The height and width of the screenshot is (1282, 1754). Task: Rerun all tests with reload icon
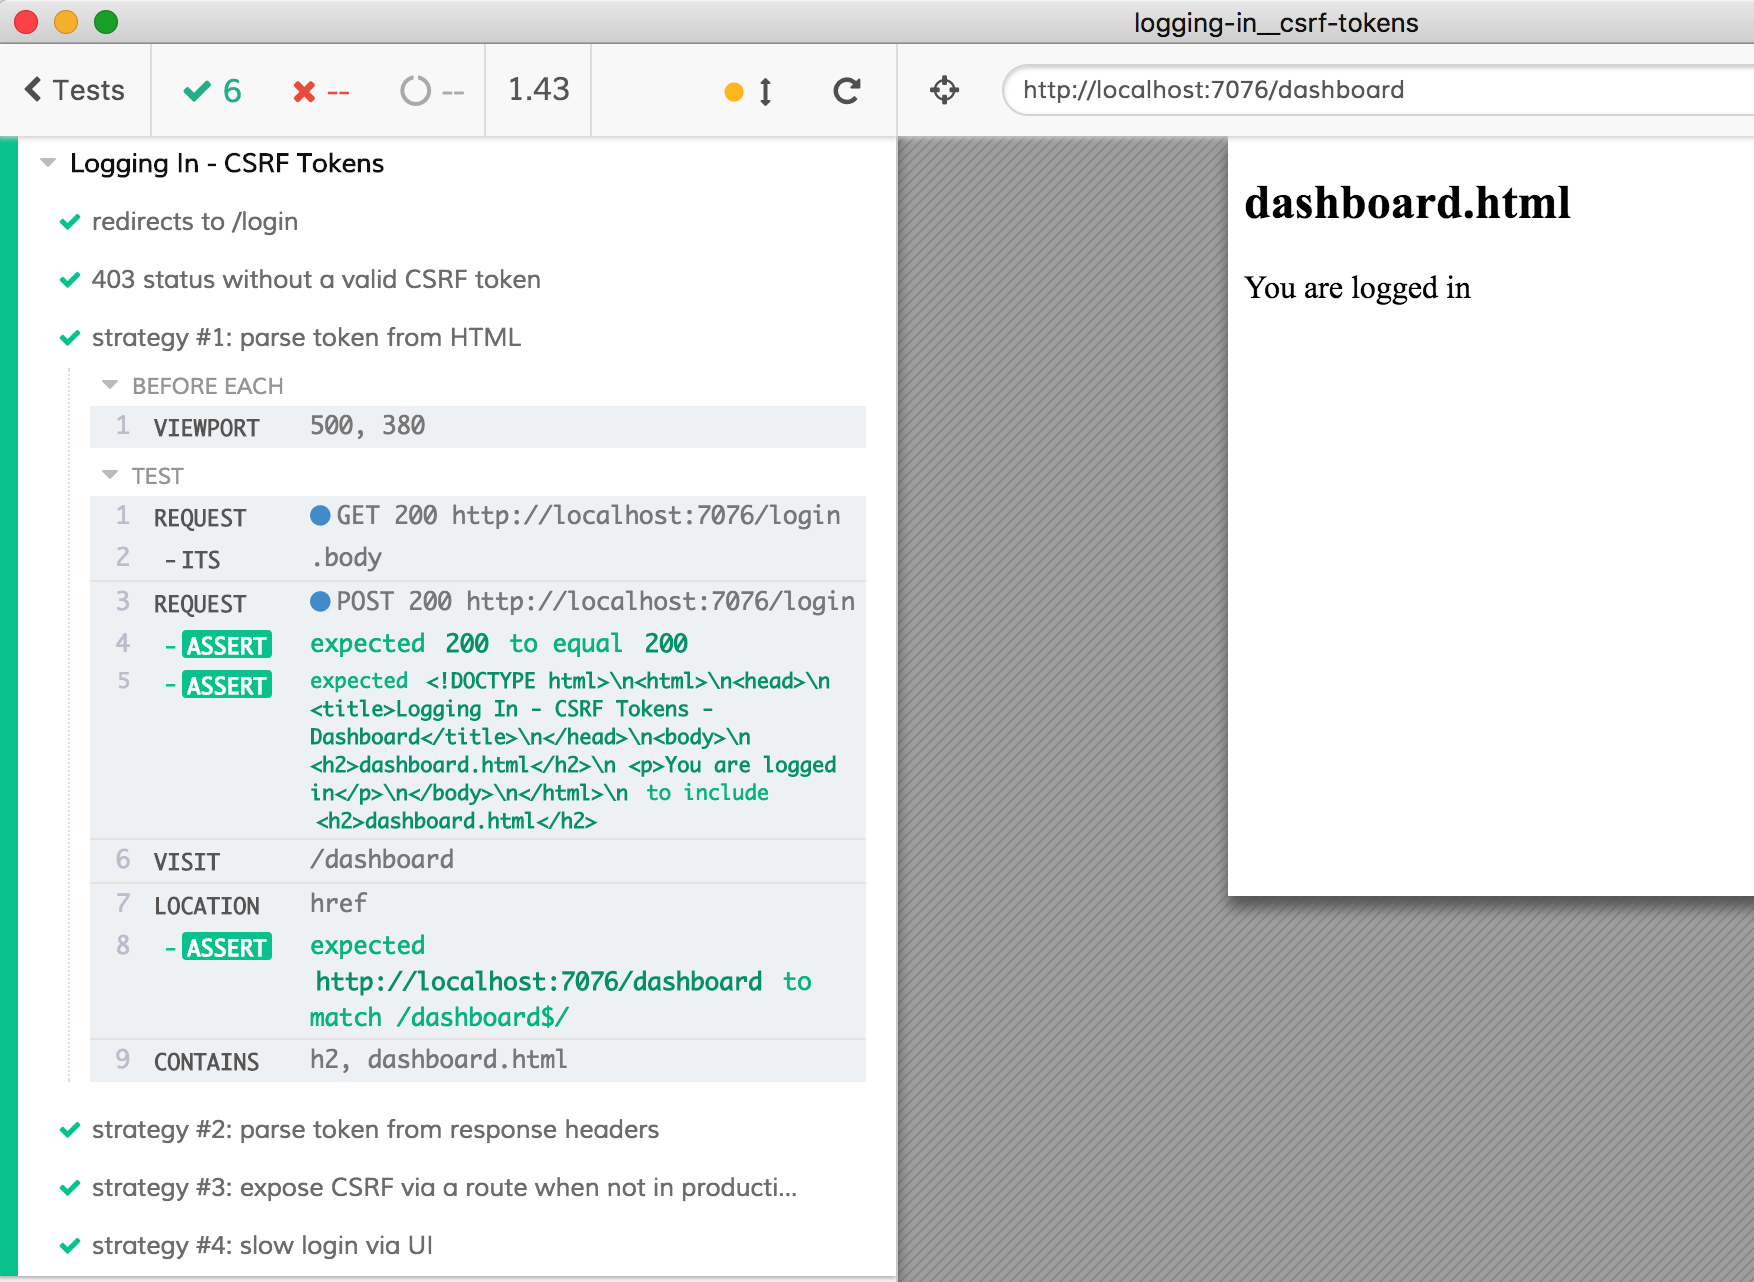(847, 91)
